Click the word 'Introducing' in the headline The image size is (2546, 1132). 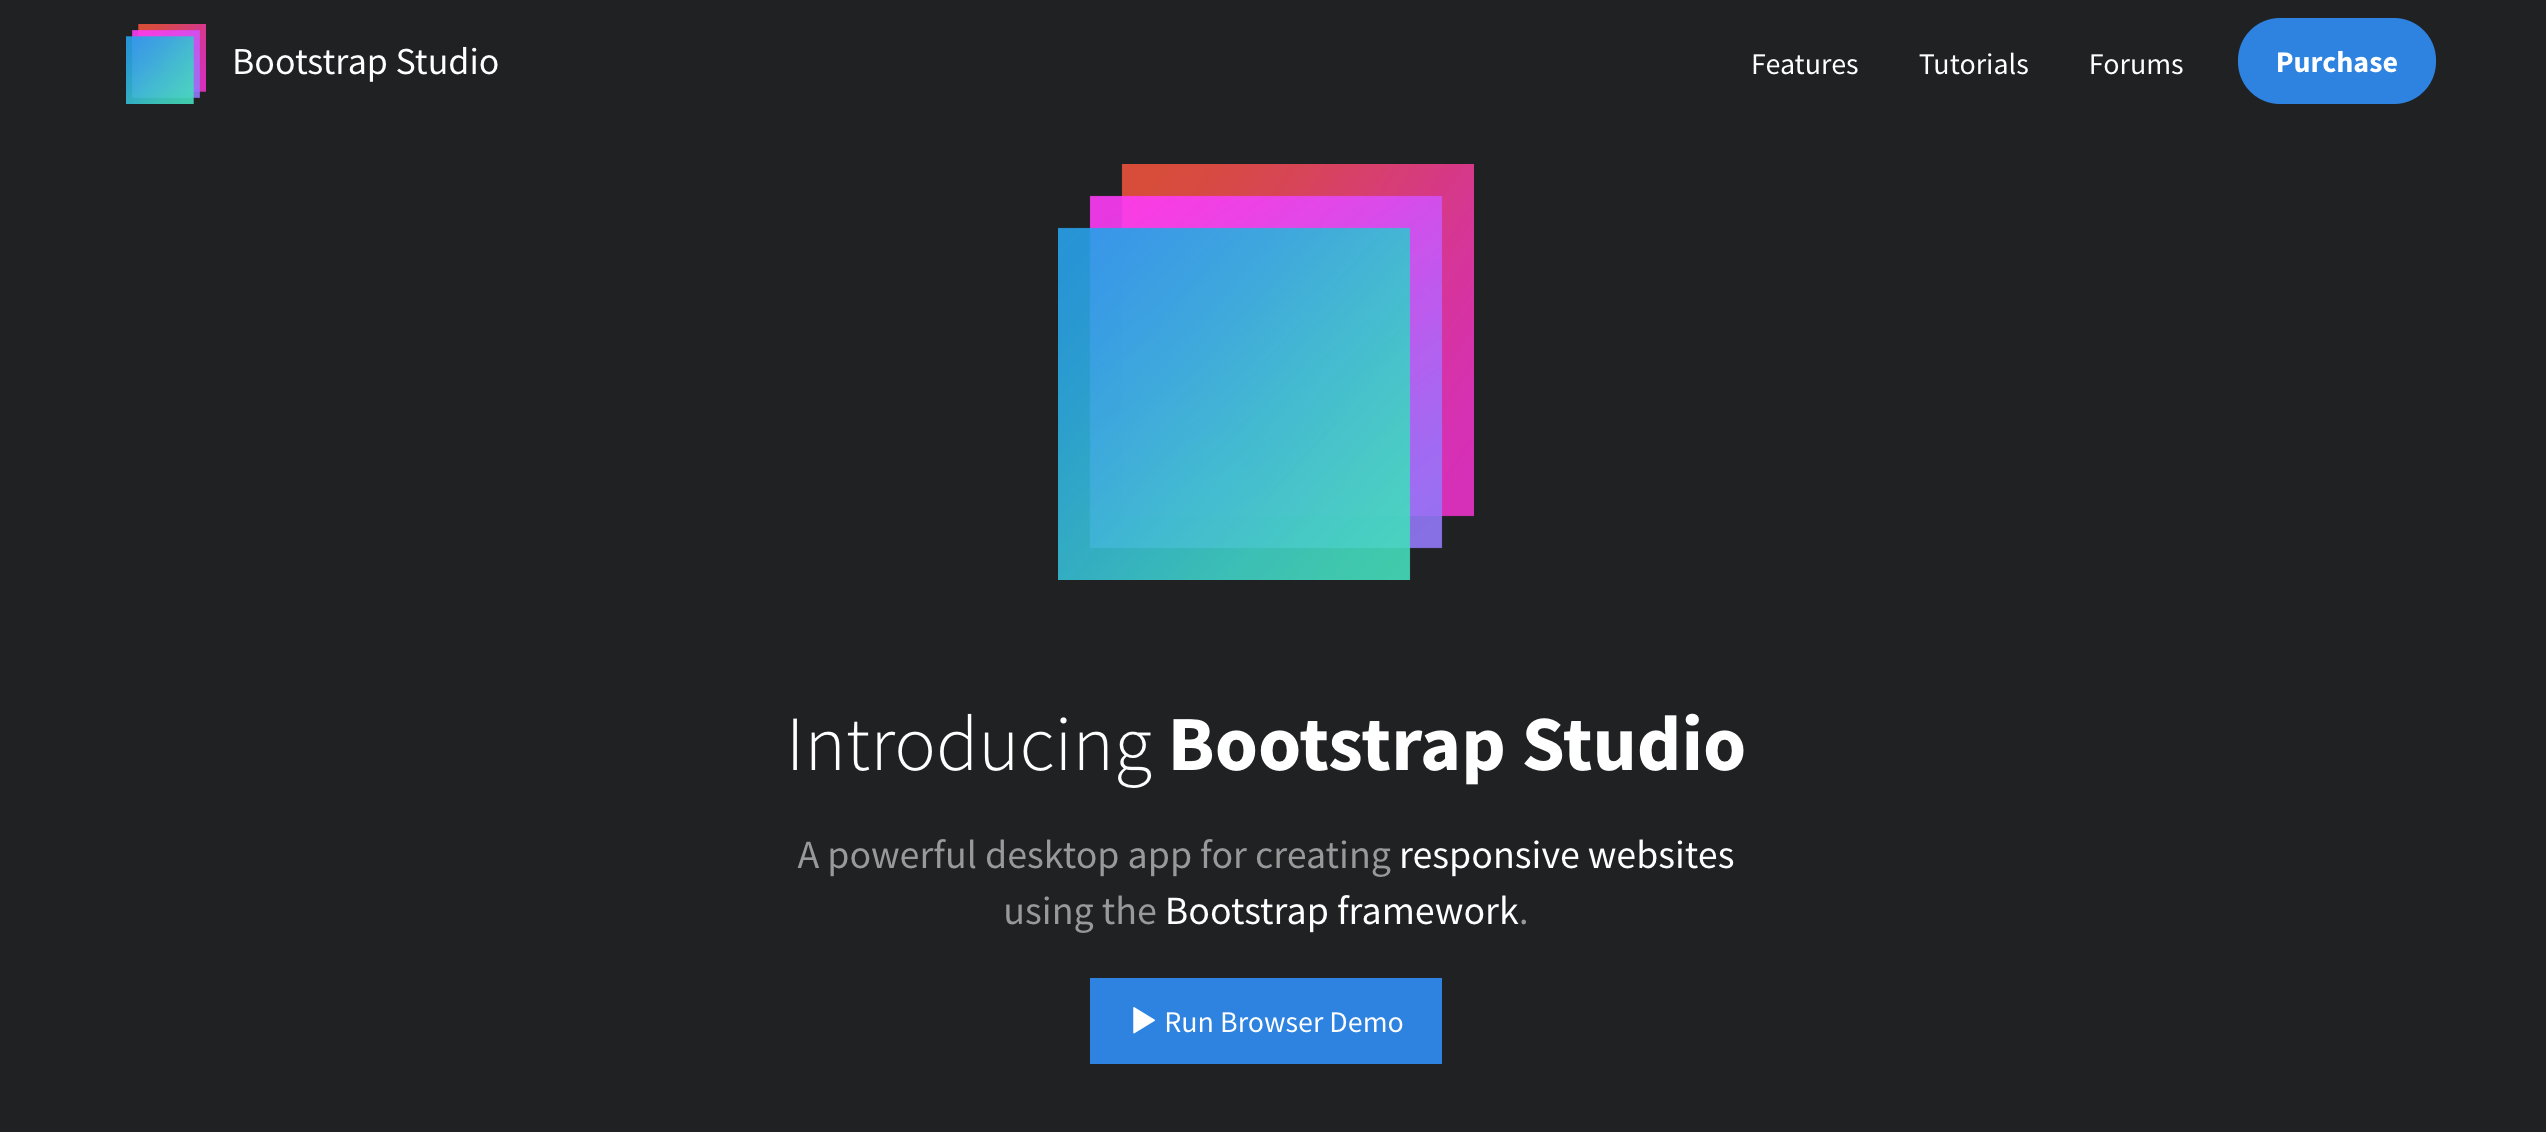[969, 746]
